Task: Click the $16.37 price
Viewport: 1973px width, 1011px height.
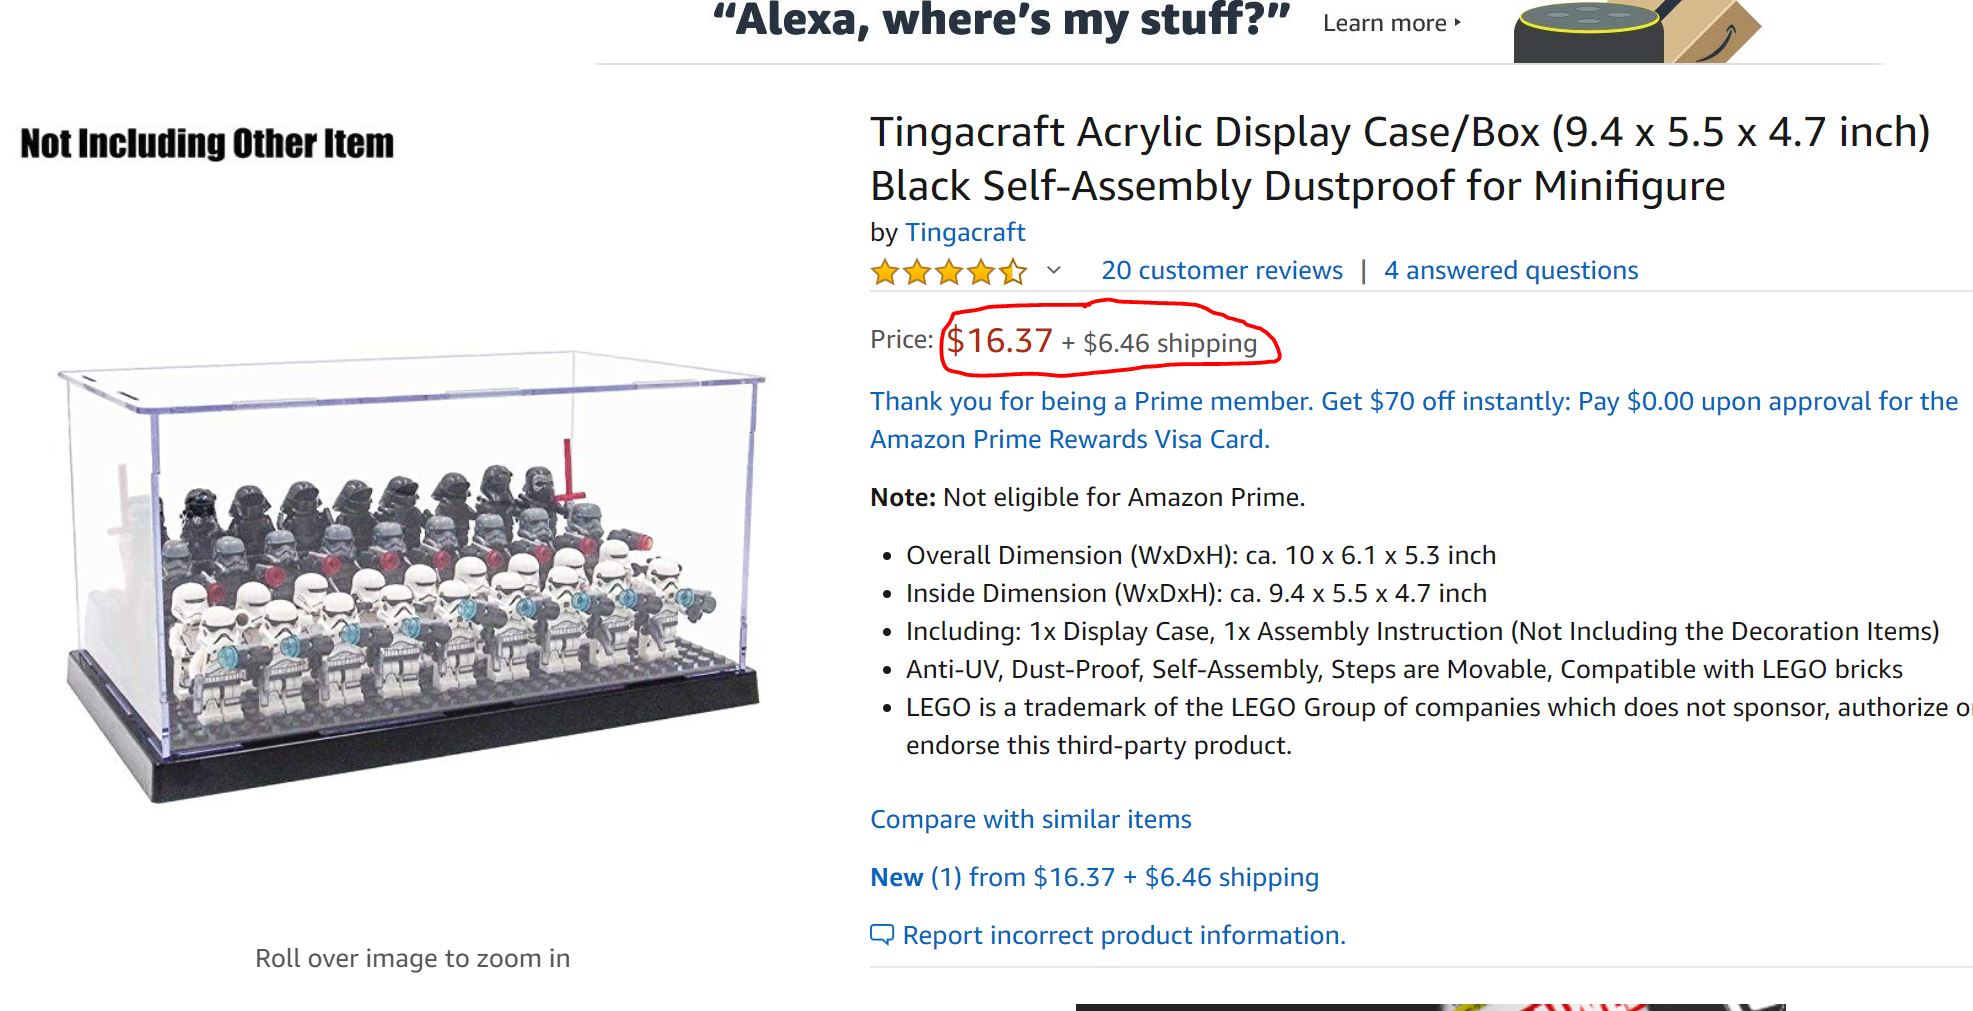Action: click(999, 341)
